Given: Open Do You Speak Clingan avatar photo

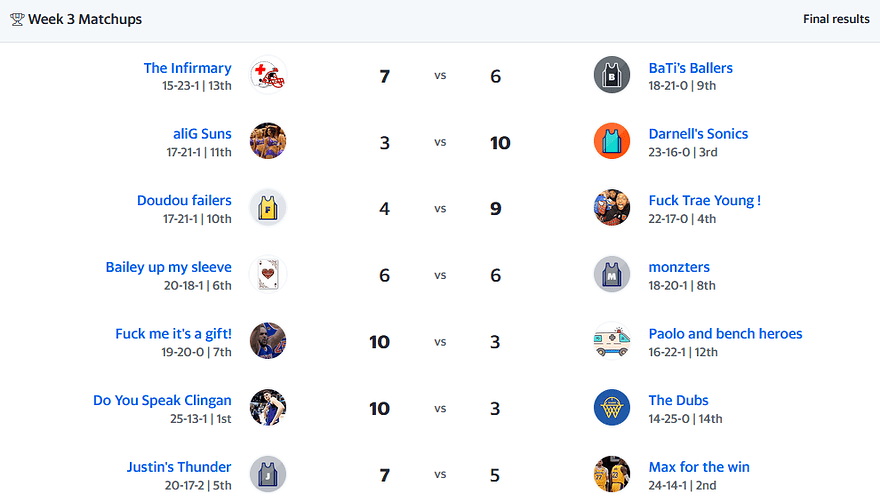Looking at the screenshot, I should 268,408.
